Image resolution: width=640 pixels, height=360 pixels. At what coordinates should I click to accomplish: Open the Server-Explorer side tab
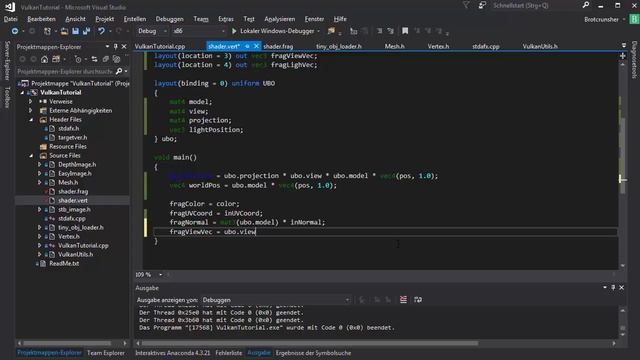[x=7, y=61]
